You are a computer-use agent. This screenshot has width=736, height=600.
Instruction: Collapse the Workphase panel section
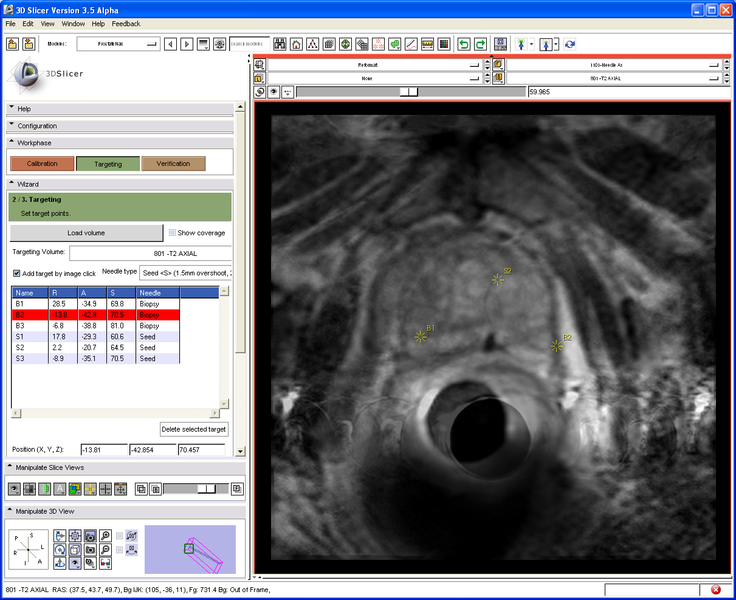click(x=120, y=143)
